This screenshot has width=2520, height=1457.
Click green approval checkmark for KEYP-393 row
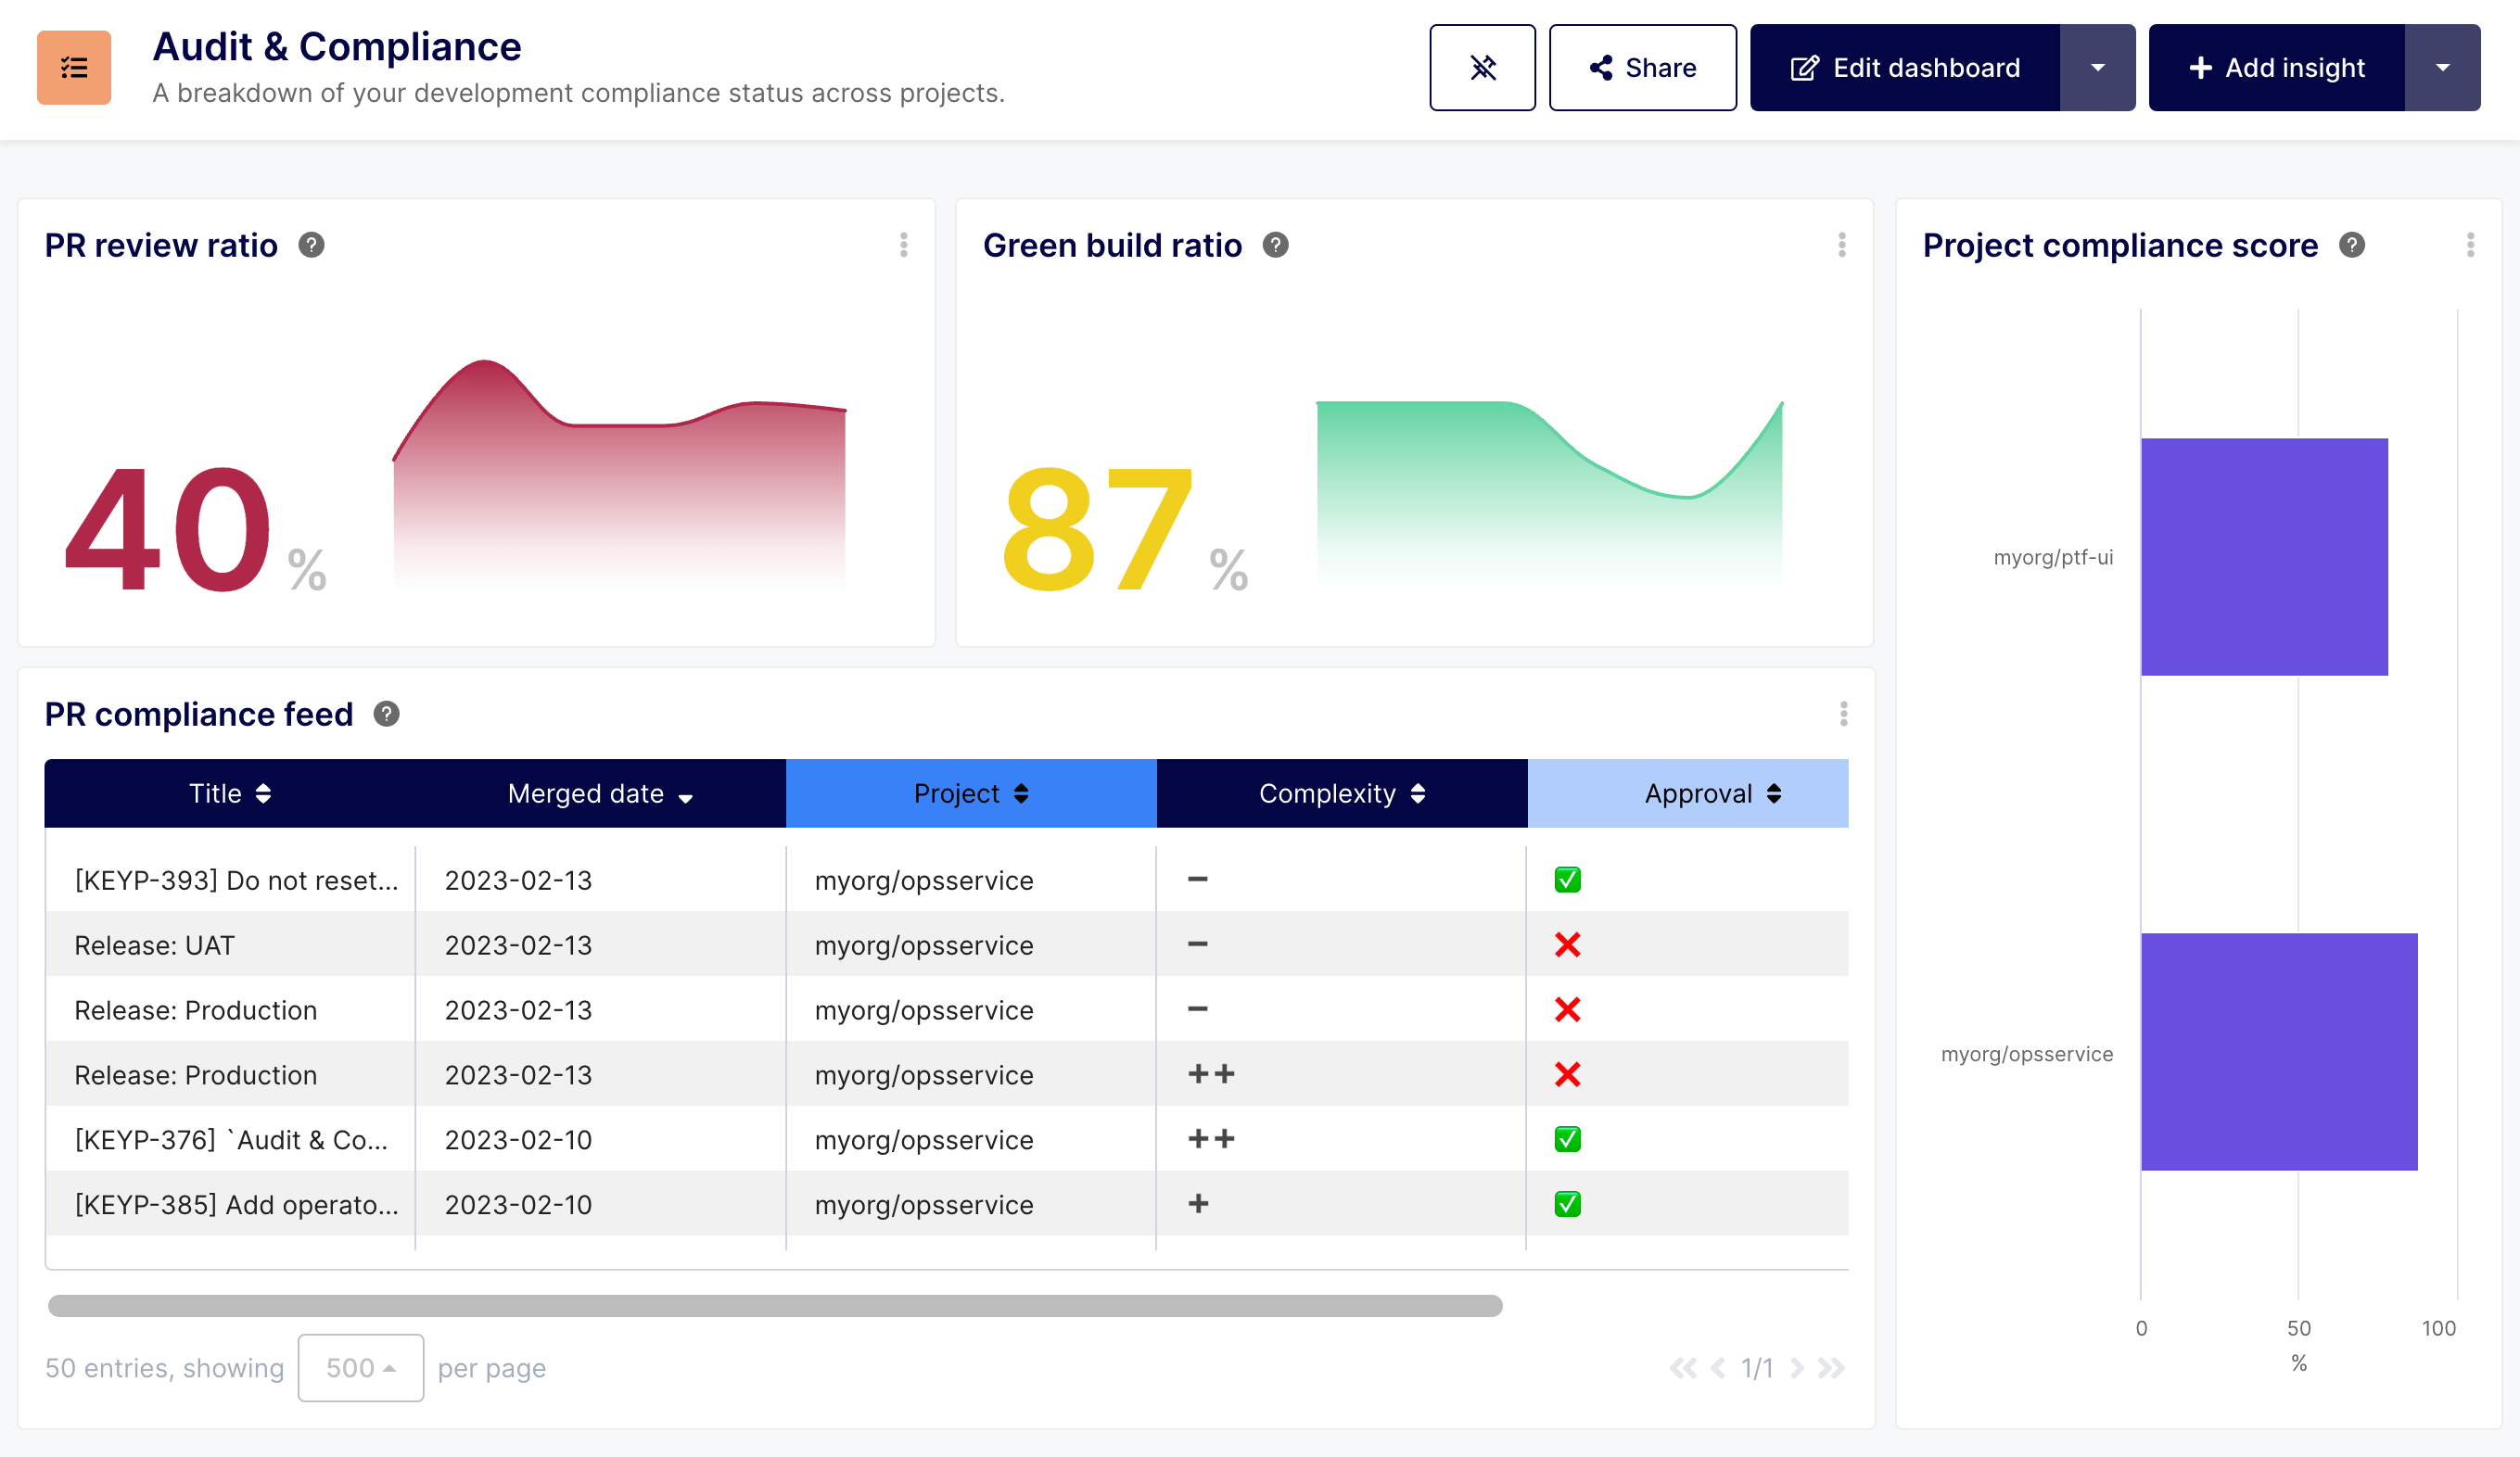(x=1567, y=880)
